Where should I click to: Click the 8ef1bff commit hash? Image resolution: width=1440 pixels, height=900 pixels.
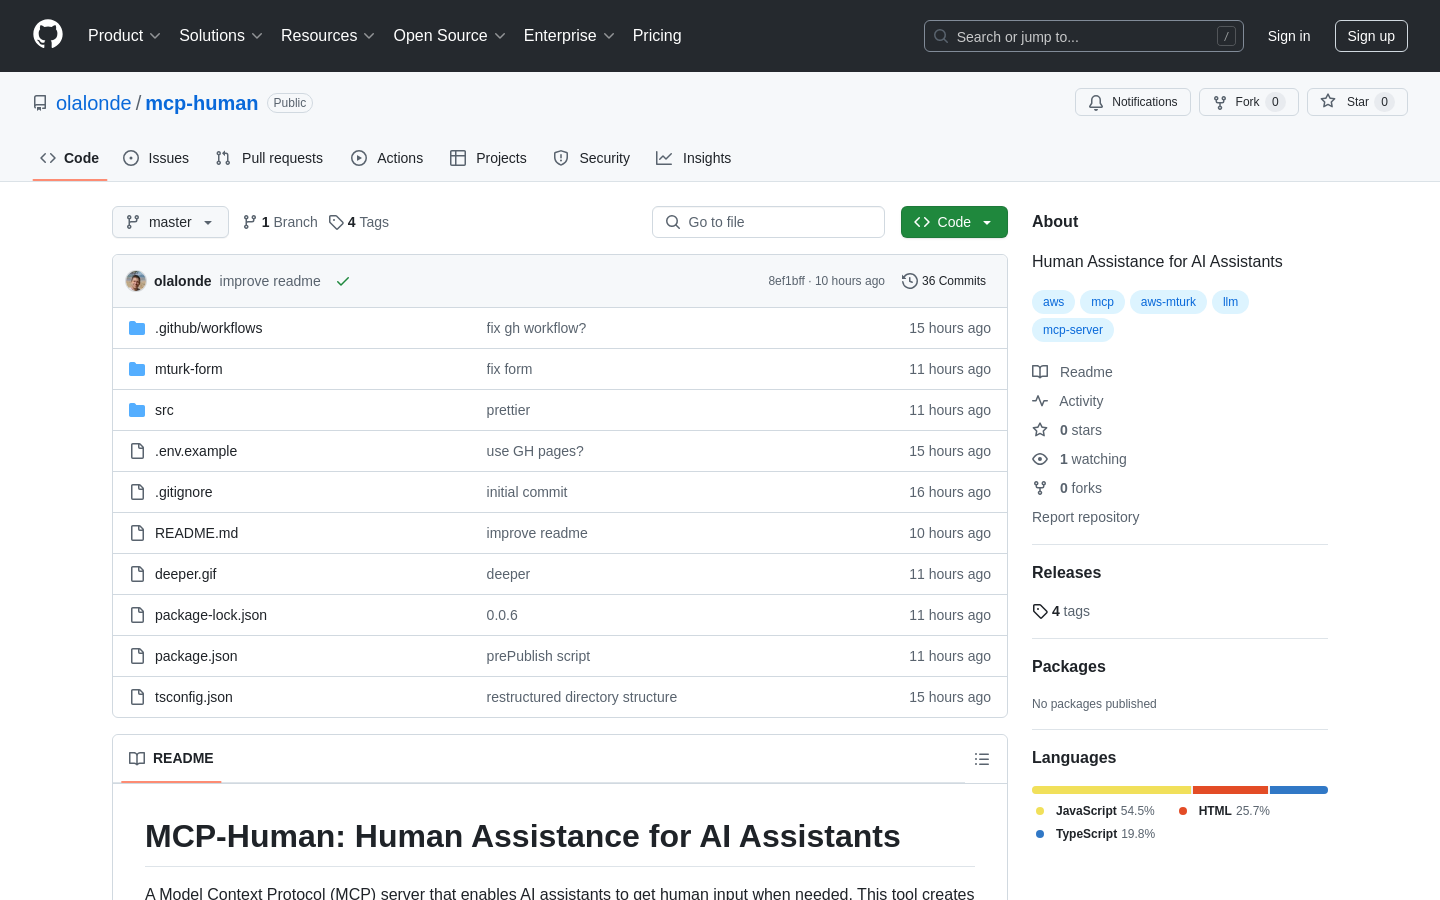click(786, 281)
